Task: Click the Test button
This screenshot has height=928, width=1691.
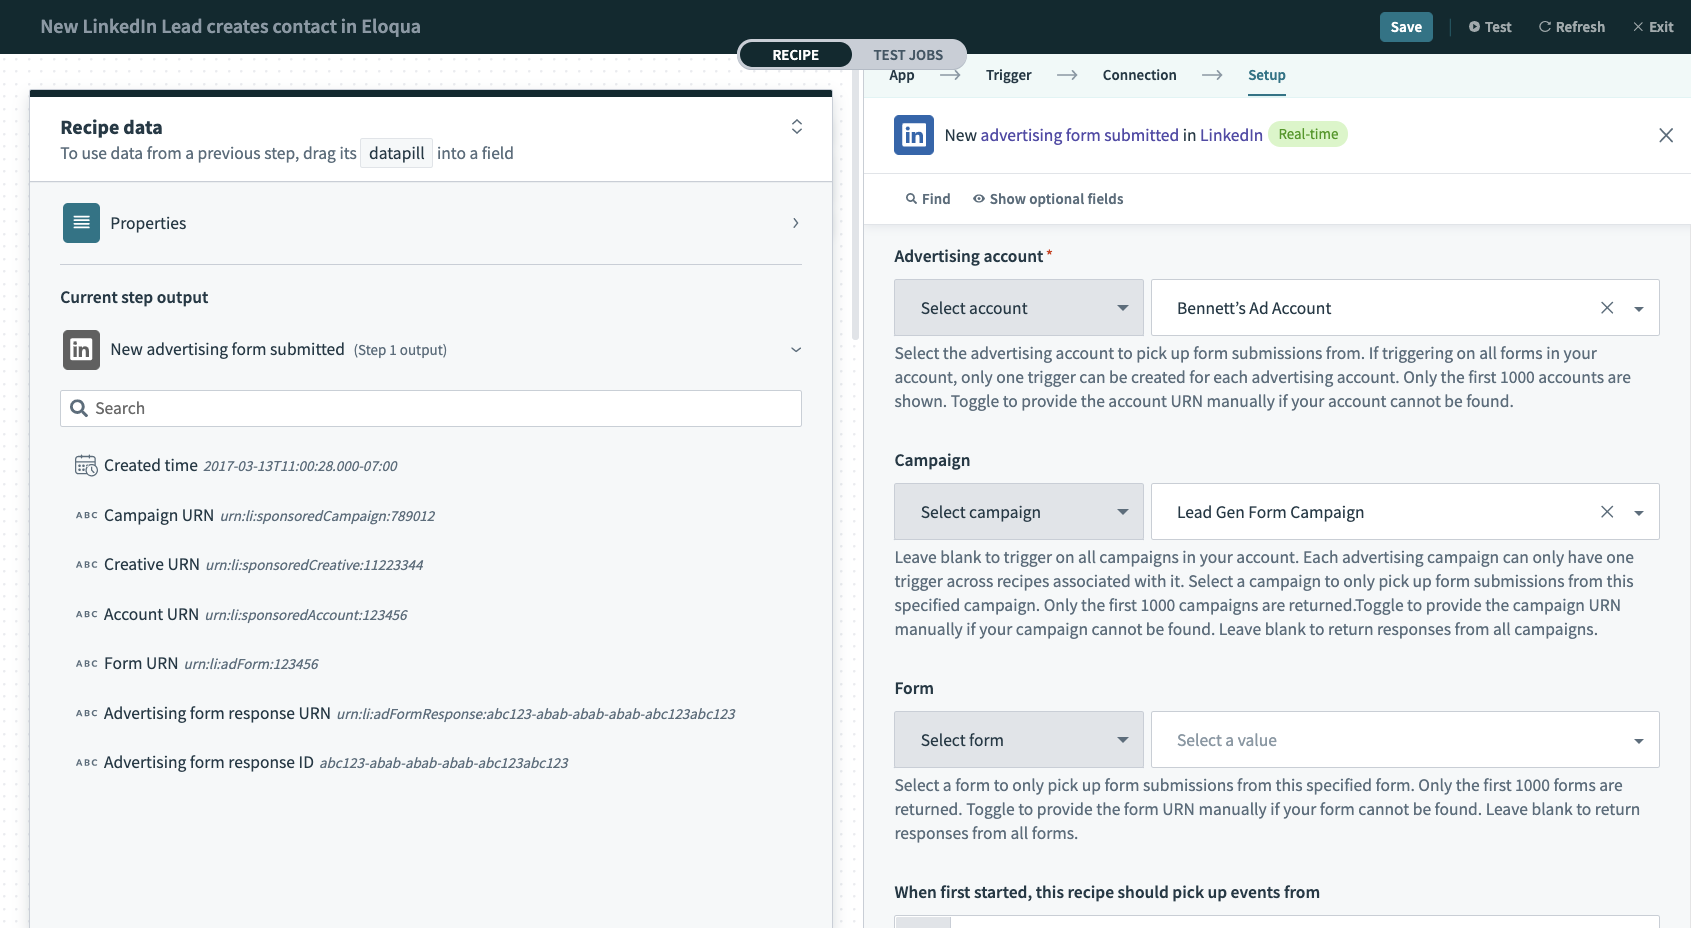Action: [1490, 27]
